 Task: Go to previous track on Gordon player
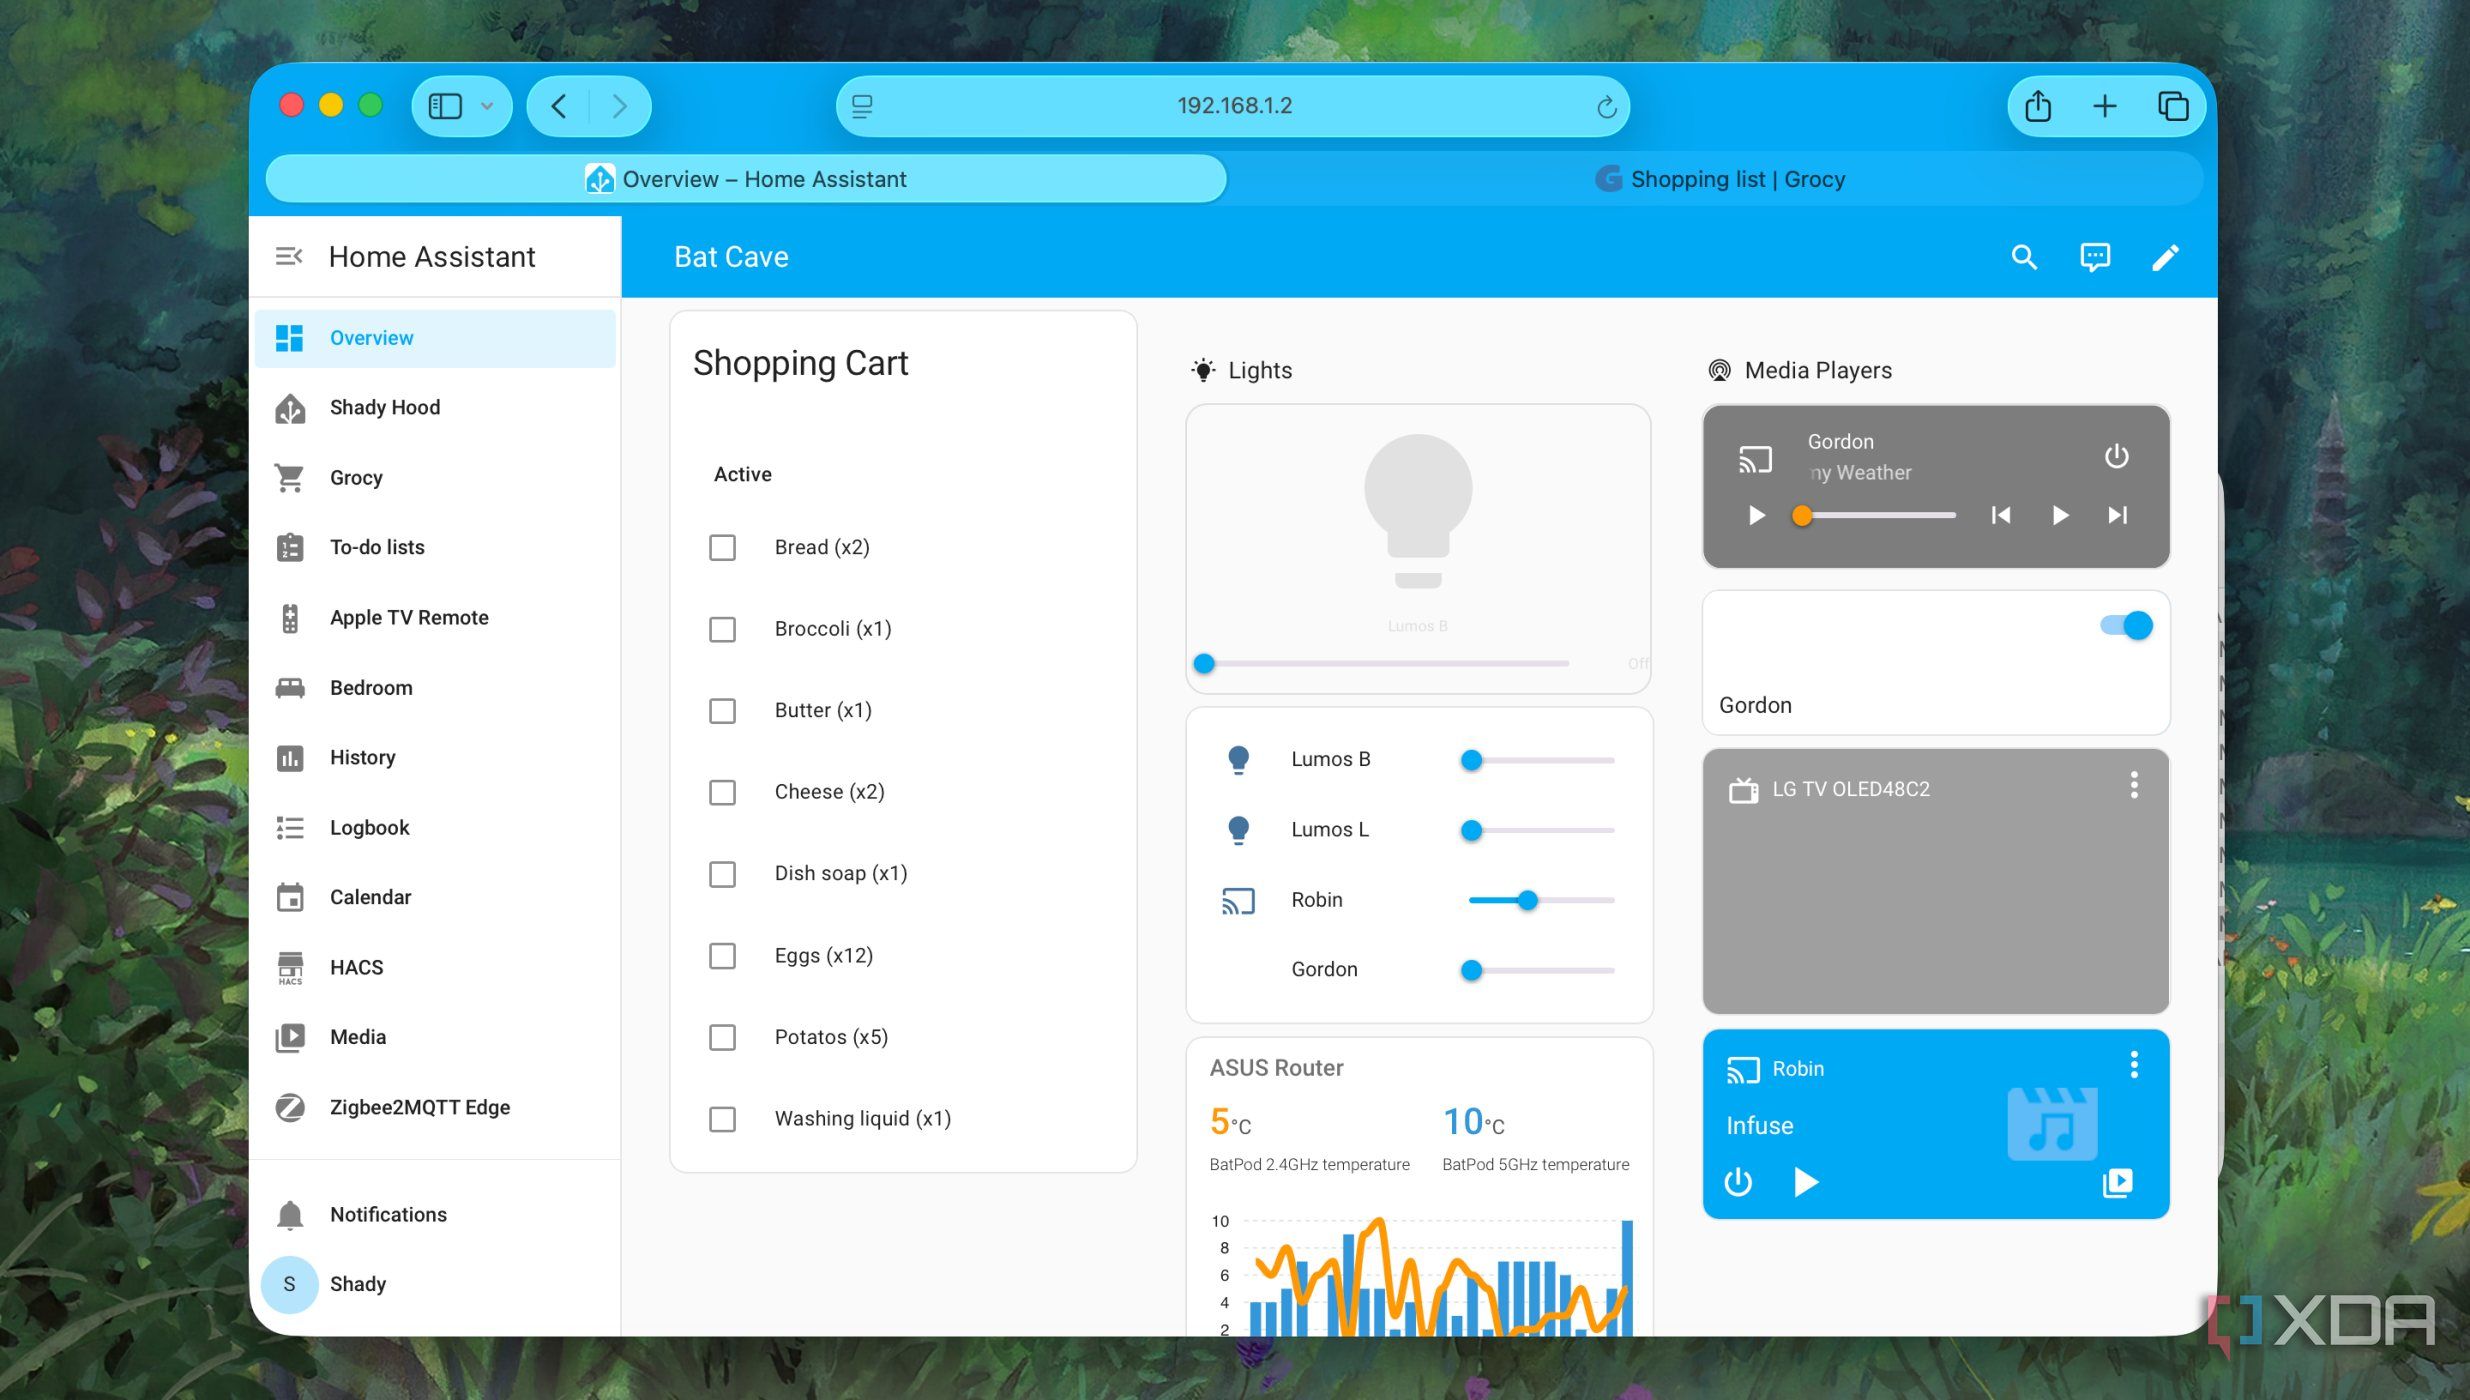tap(2000, 515)
